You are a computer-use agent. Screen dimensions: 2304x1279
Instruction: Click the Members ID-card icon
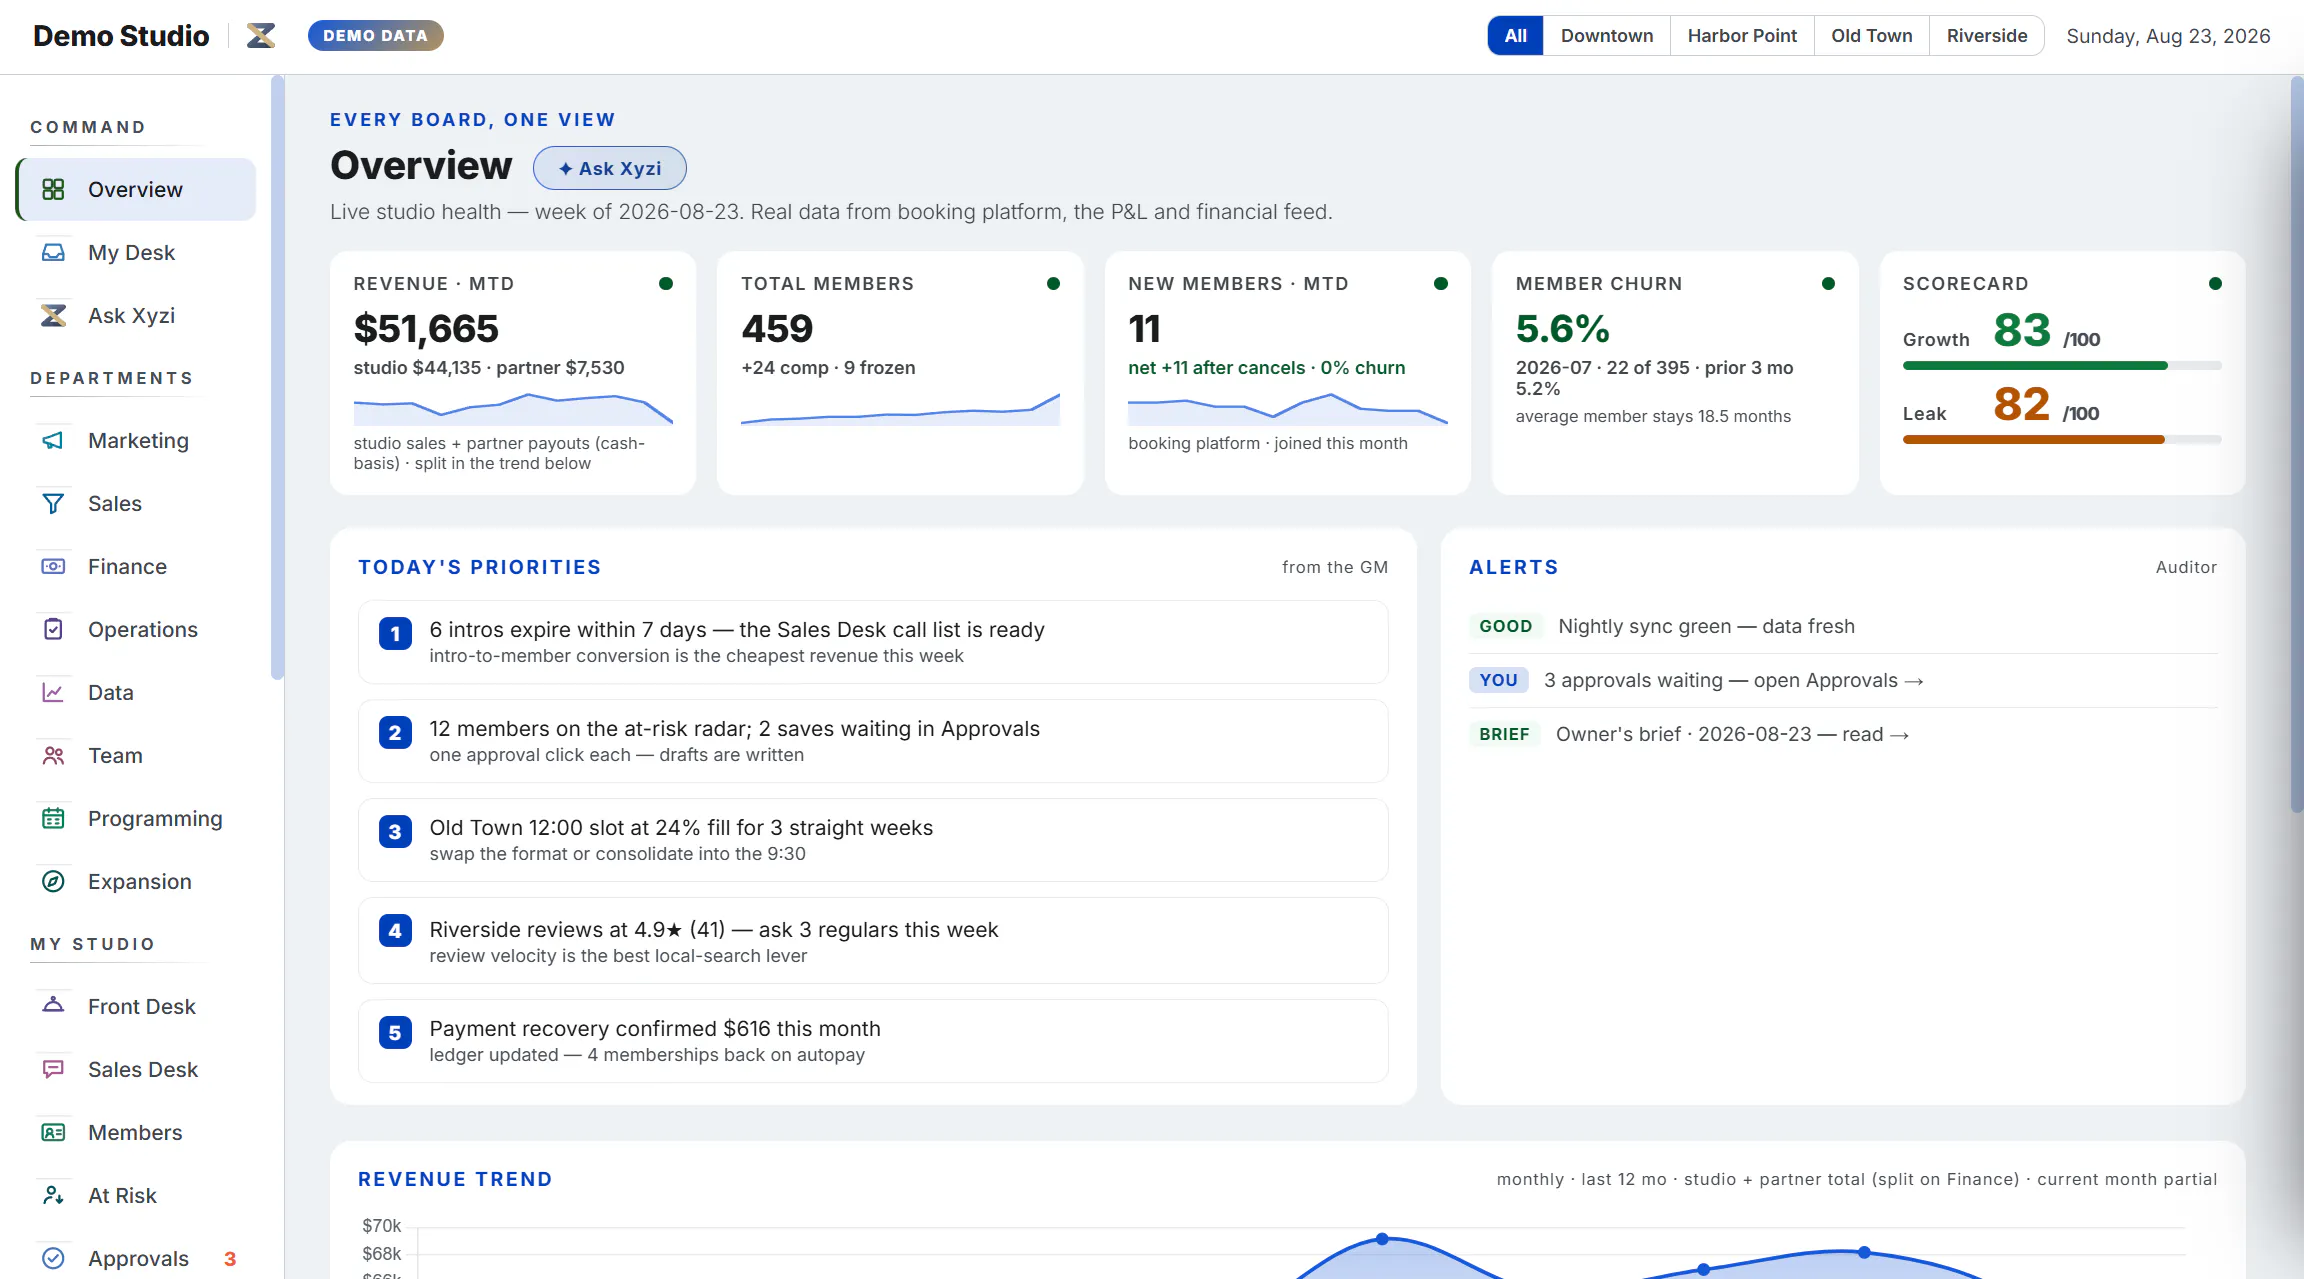(x=53, y=1132)
